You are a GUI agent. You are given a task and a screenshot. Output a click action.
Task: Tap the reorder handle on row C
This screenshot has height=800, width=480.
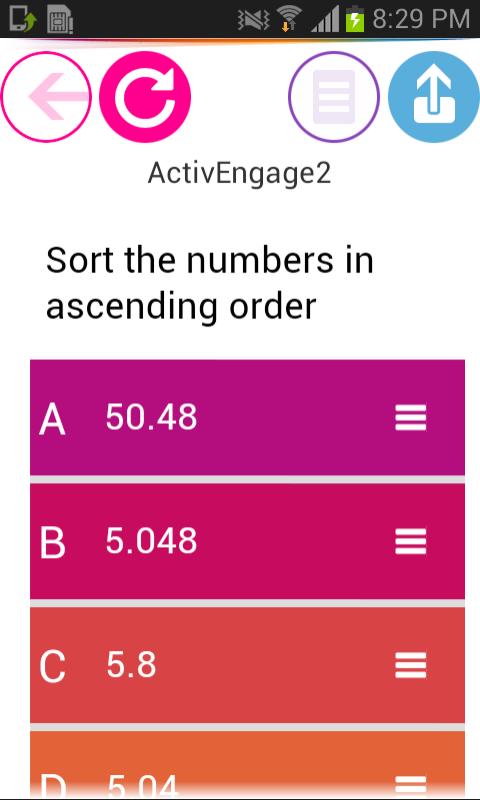pyautogui.click(x=411, y=665)
